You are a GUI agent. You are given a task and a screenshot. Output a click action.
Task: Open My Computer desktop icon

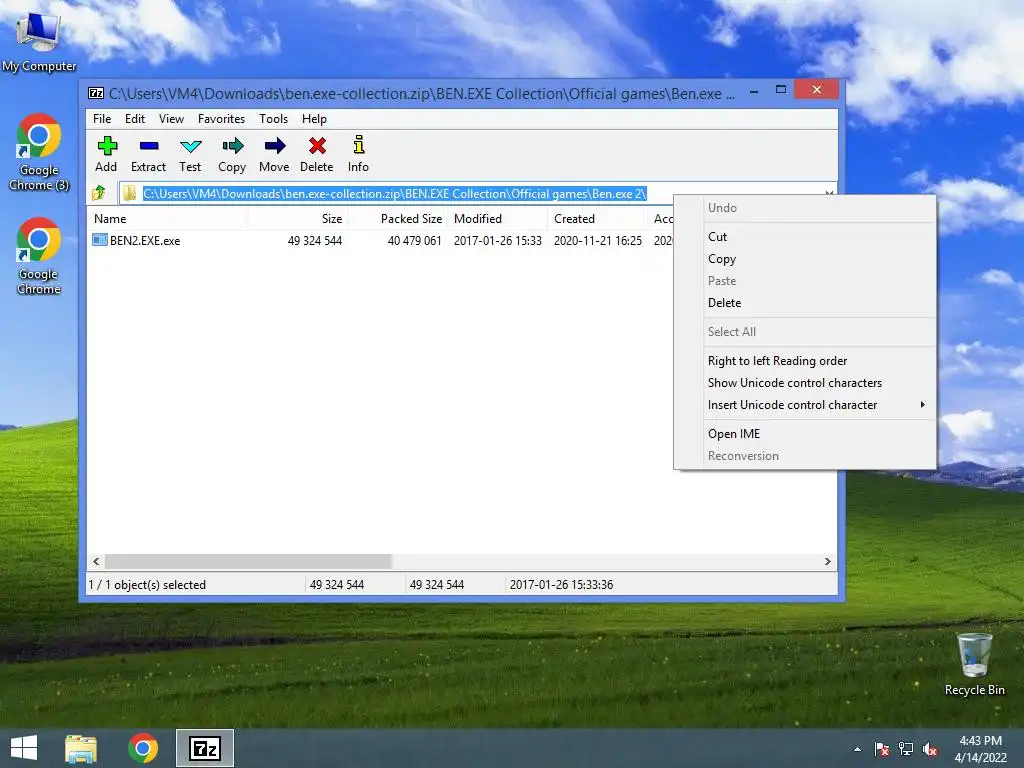point(39,40)
